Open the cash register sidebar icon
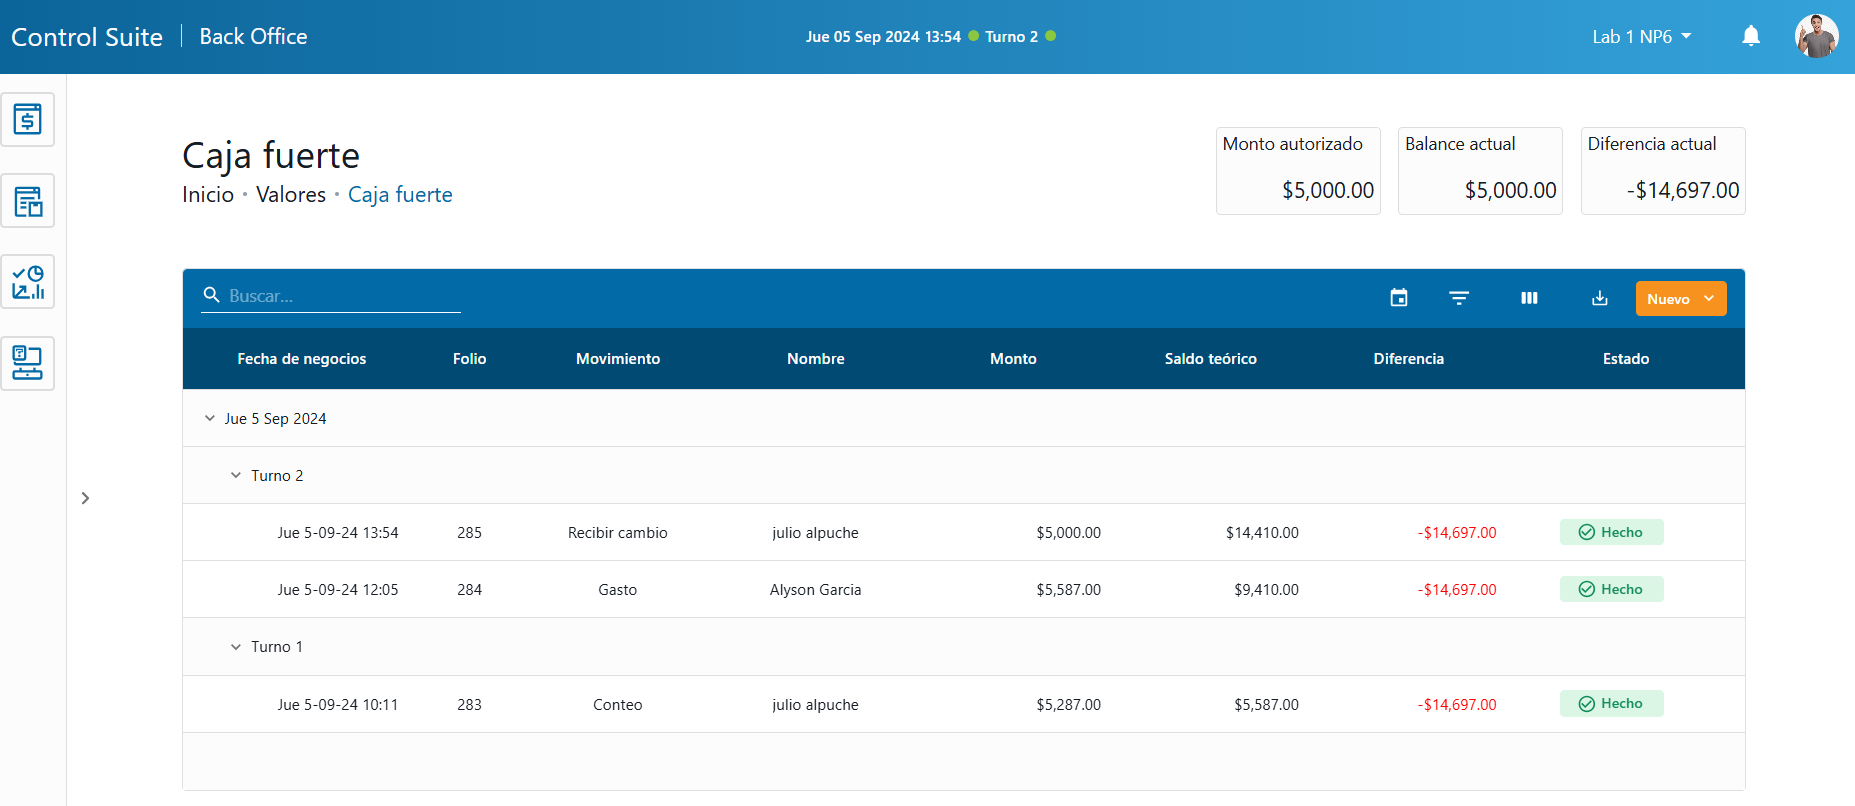 (28, 120)
